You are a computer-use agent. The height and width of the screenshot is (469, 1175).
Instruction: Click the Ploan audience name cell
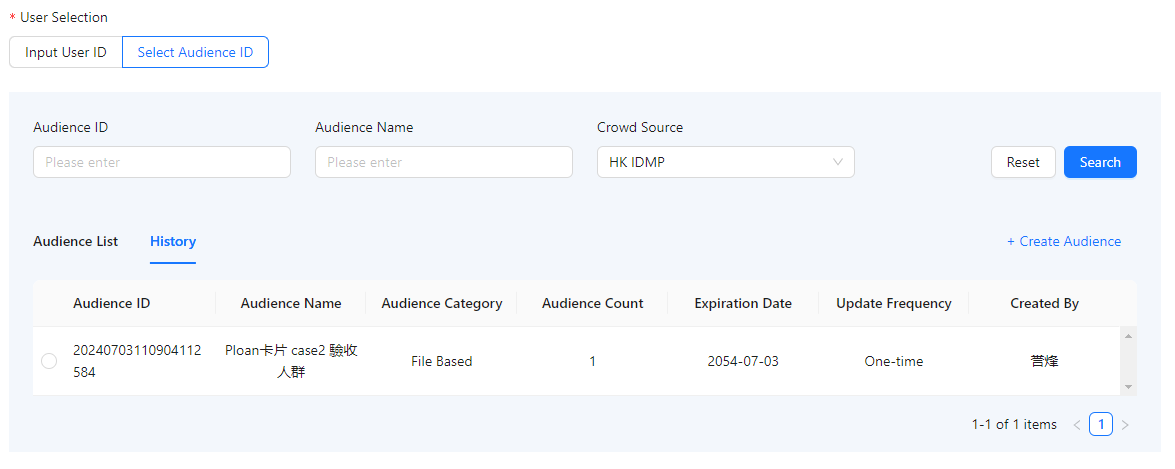(x=291, y=361)
